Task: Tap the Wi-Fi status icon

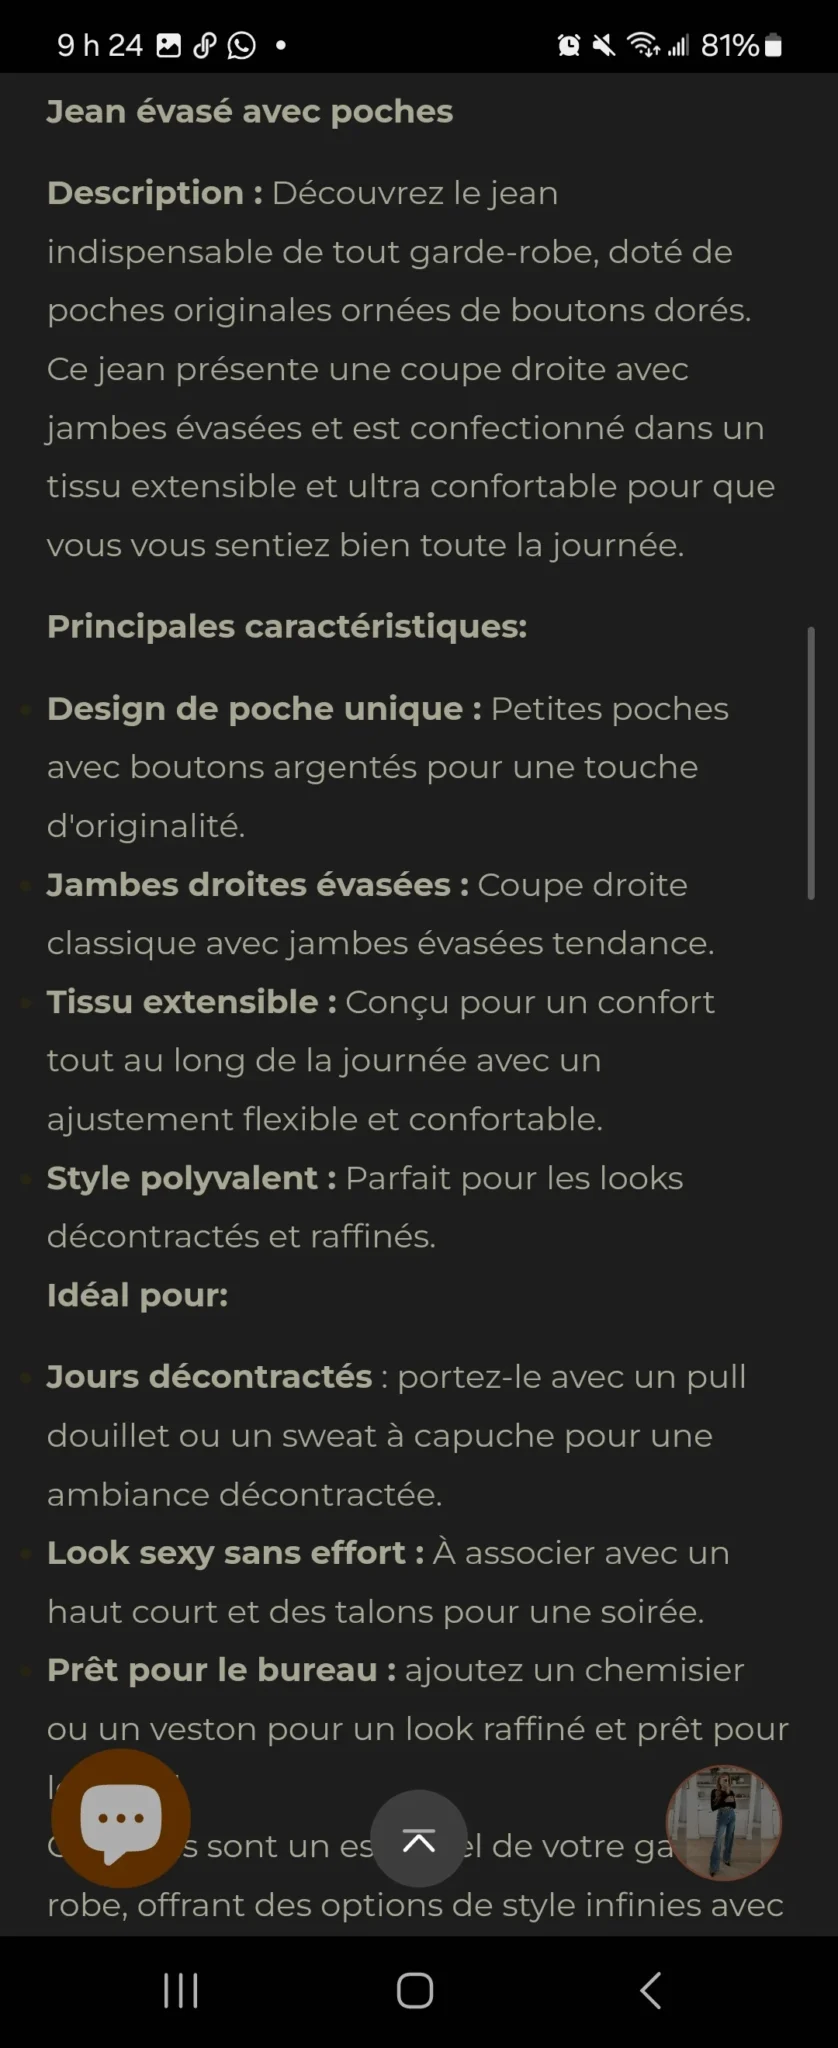Action: (643, 45)
